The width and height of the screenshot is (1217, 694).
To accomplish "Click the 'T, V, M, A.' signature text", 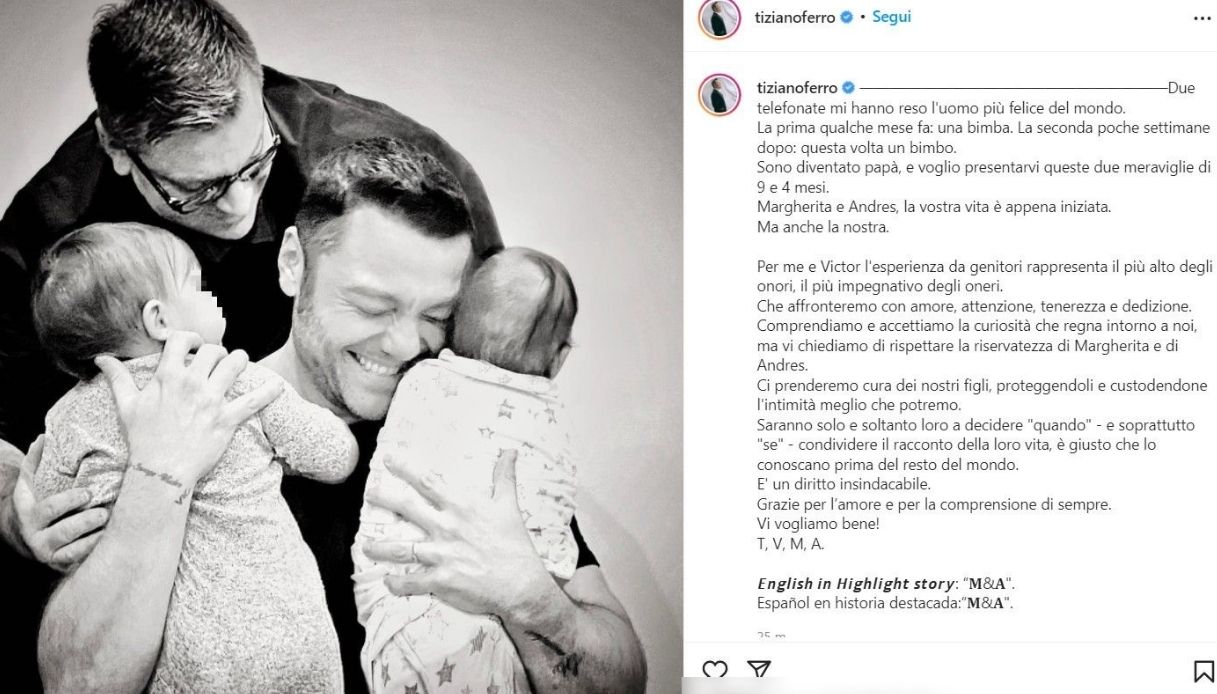I will 790,543.
